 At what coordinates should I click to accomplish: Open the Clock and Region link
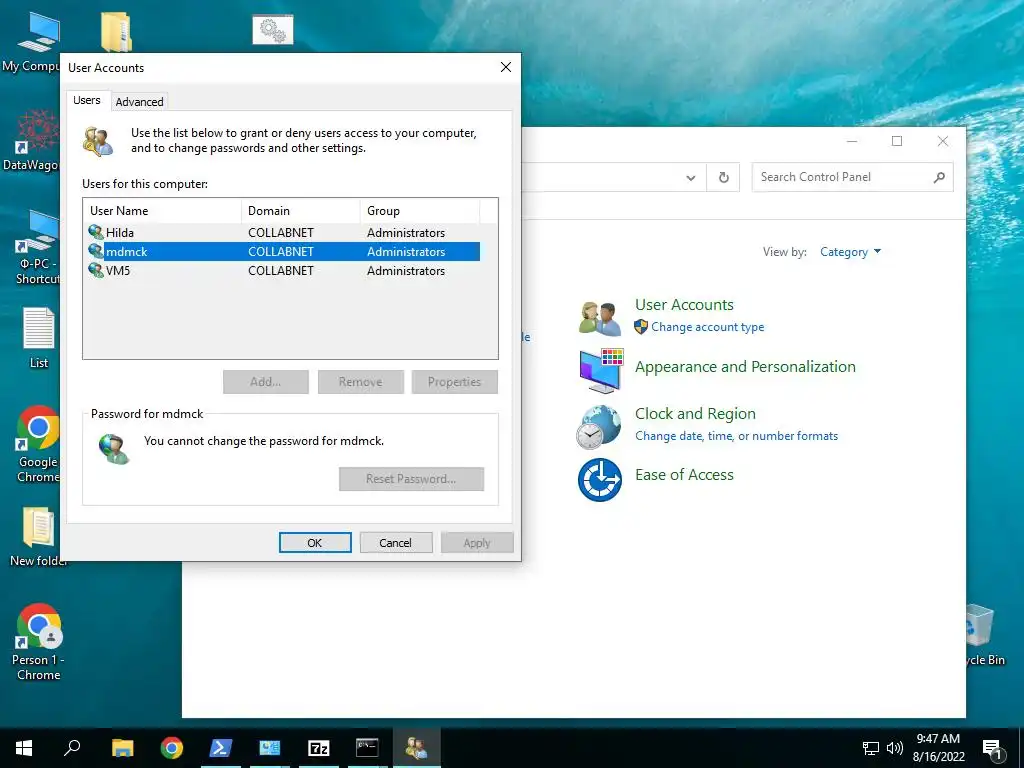695,414
